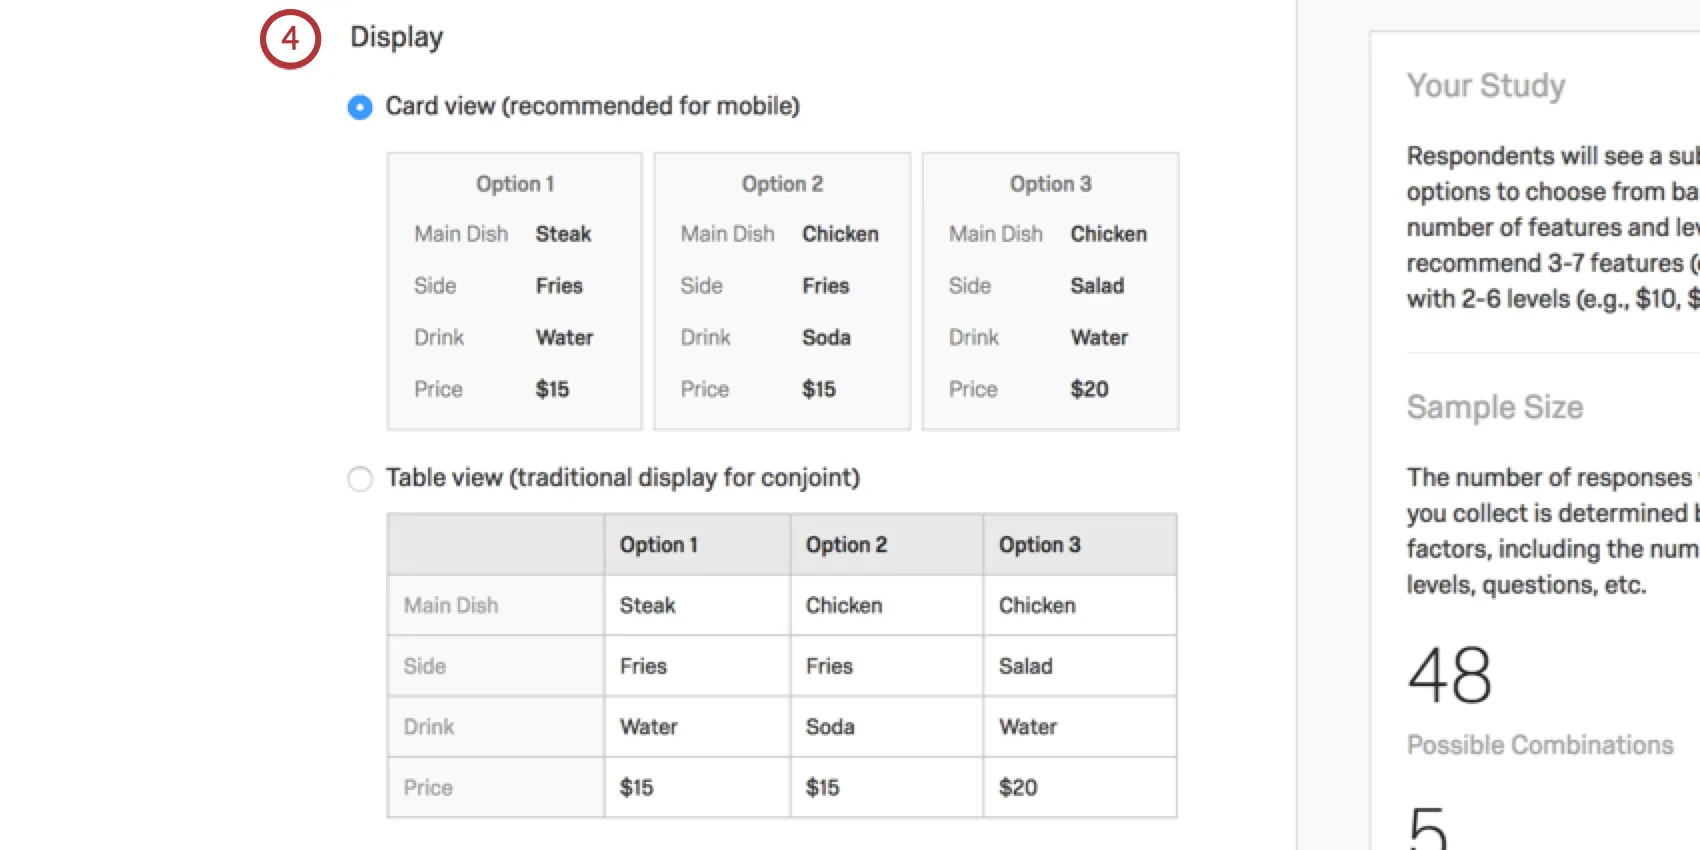Click the Soda value in Option 2 card
The image size is (1700, 850).
click(x=826, y=337)
